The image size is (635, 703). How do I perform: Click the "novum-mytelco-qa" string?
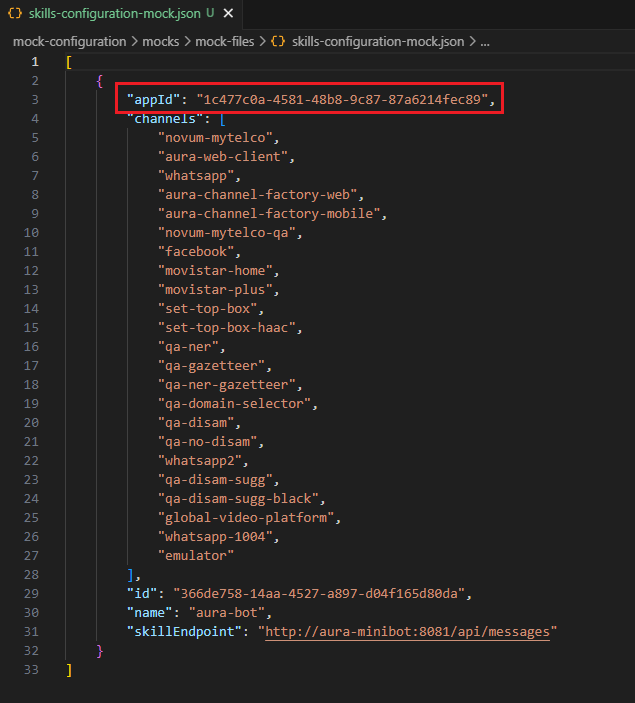226,233
